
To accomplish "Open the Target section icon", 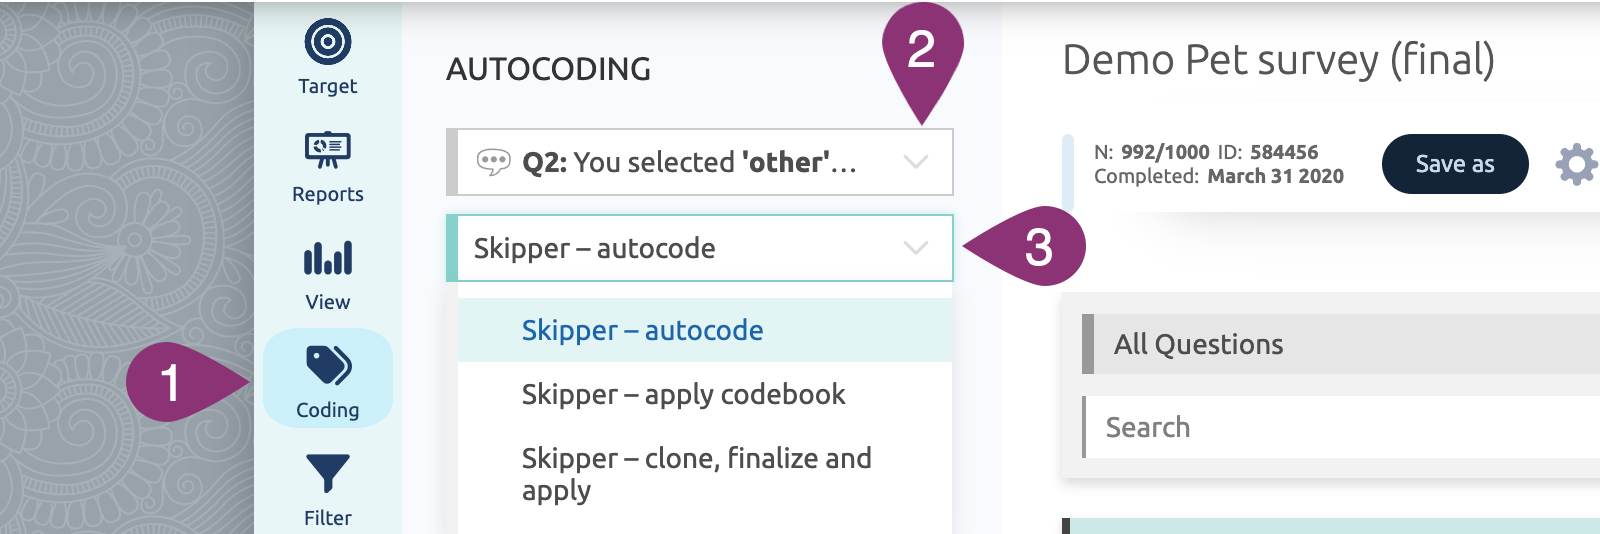I will point(328,42).
